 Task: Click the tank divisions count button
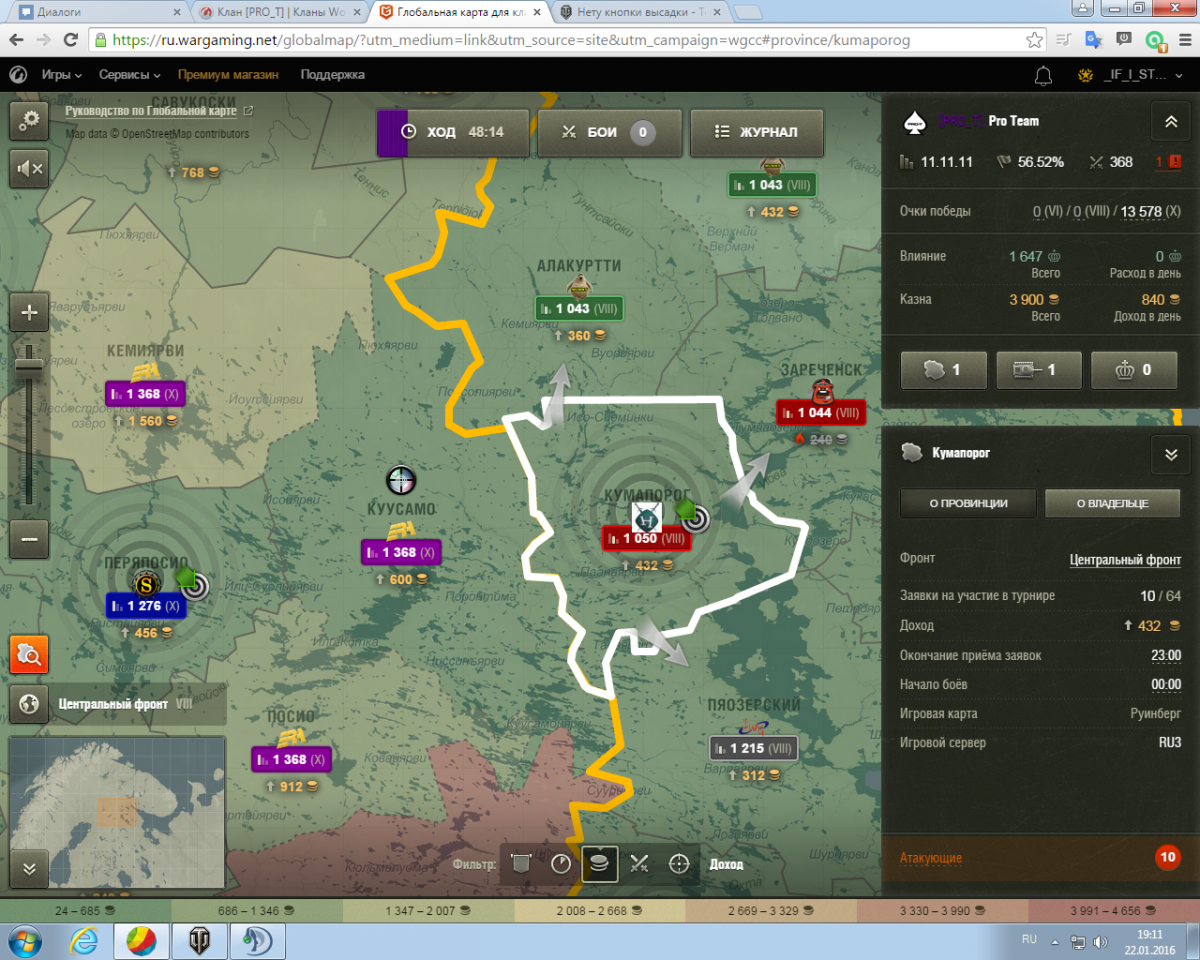tap(1039, 370)
